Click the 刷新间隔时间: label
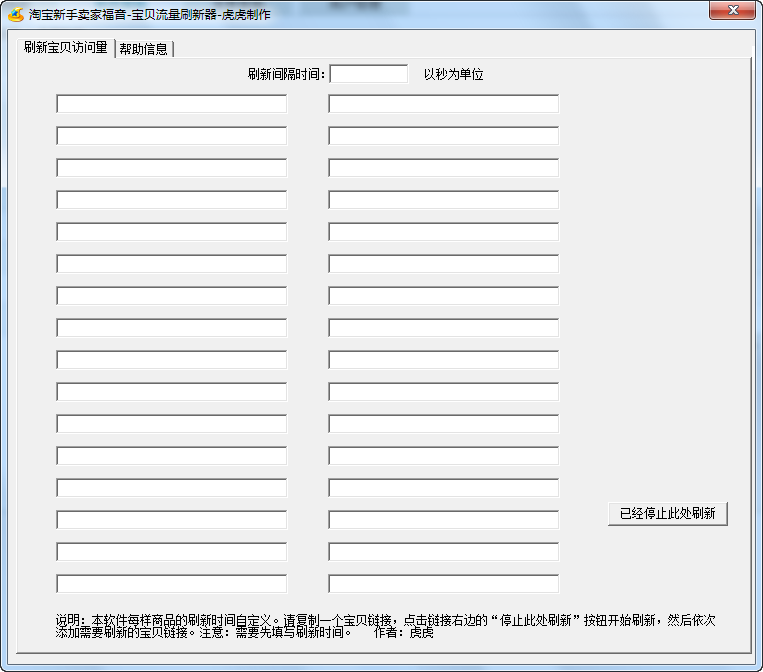763x672 pixels. pyautogui.click(x=286, y=74)
